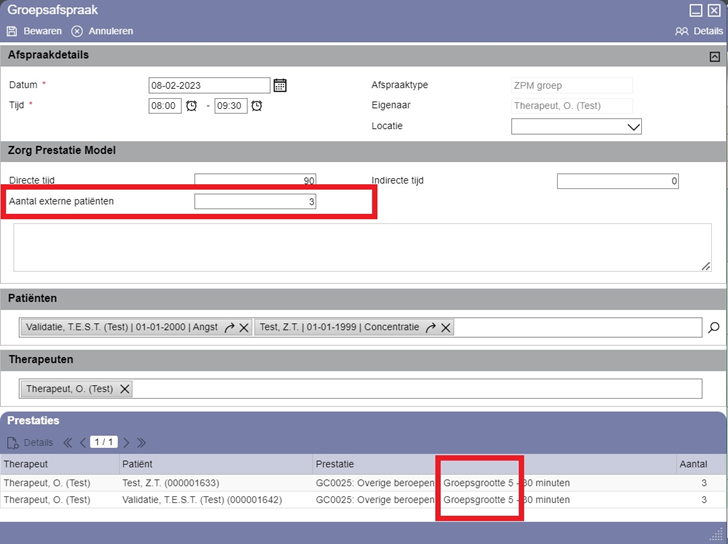The width and height of the screenshot is (728, 544).
Task: Click the patient search magnifier icon
Action: 713,327
